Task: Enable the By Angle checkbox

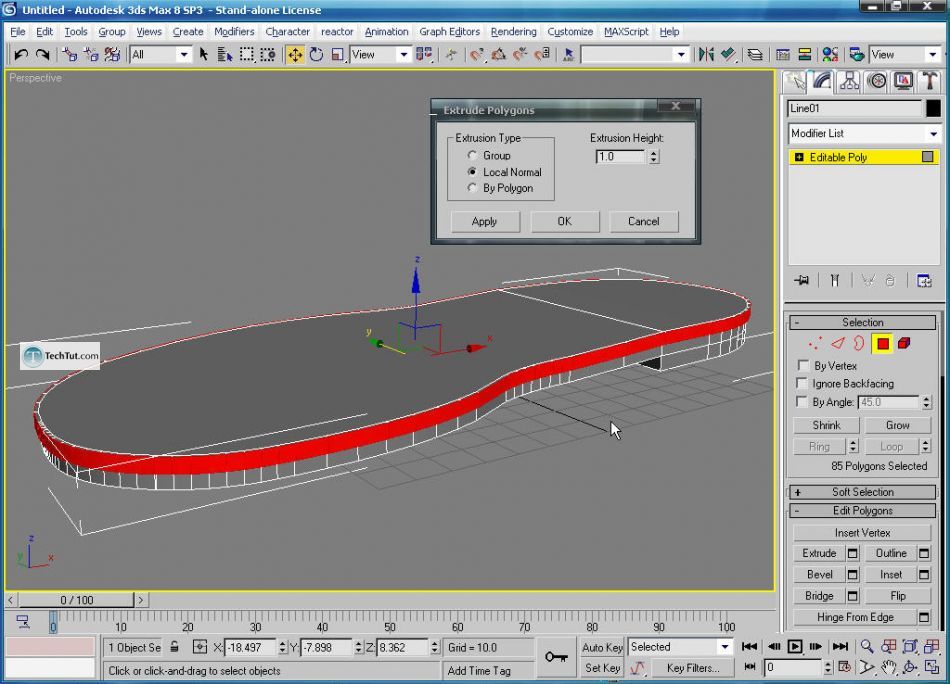Action: click(802, 401)
